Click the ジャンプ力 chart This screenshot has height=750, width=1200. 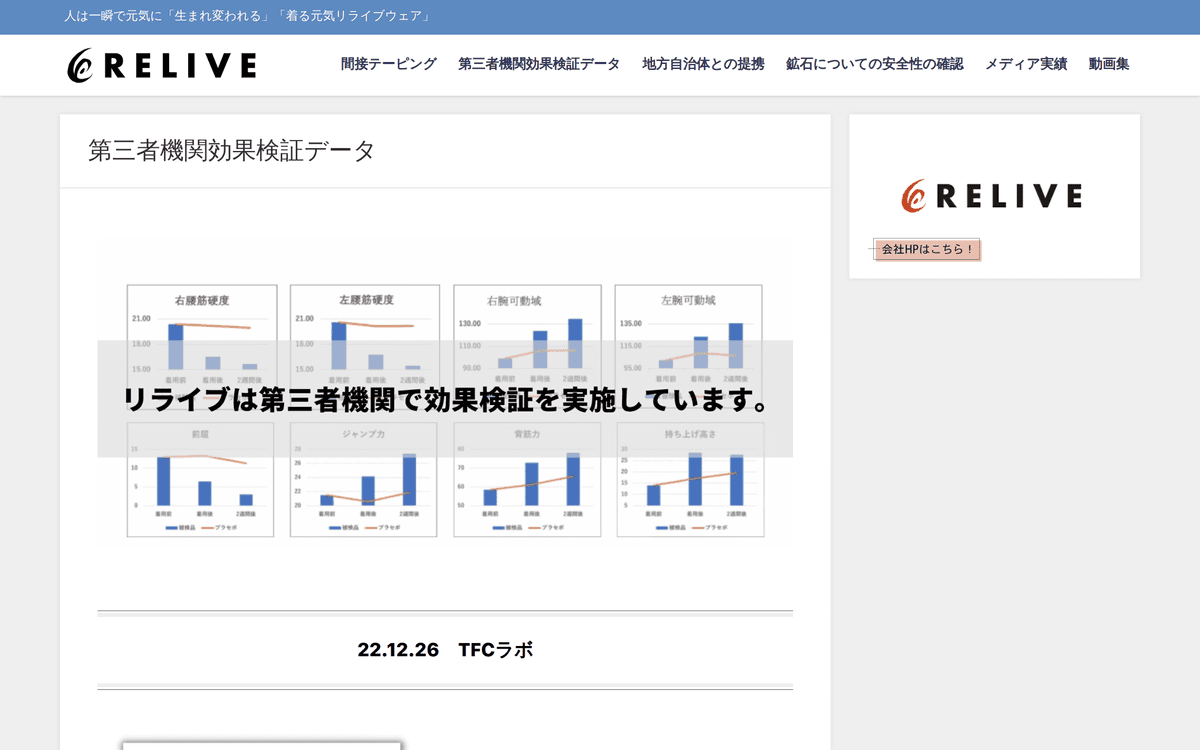coord(363,480)
